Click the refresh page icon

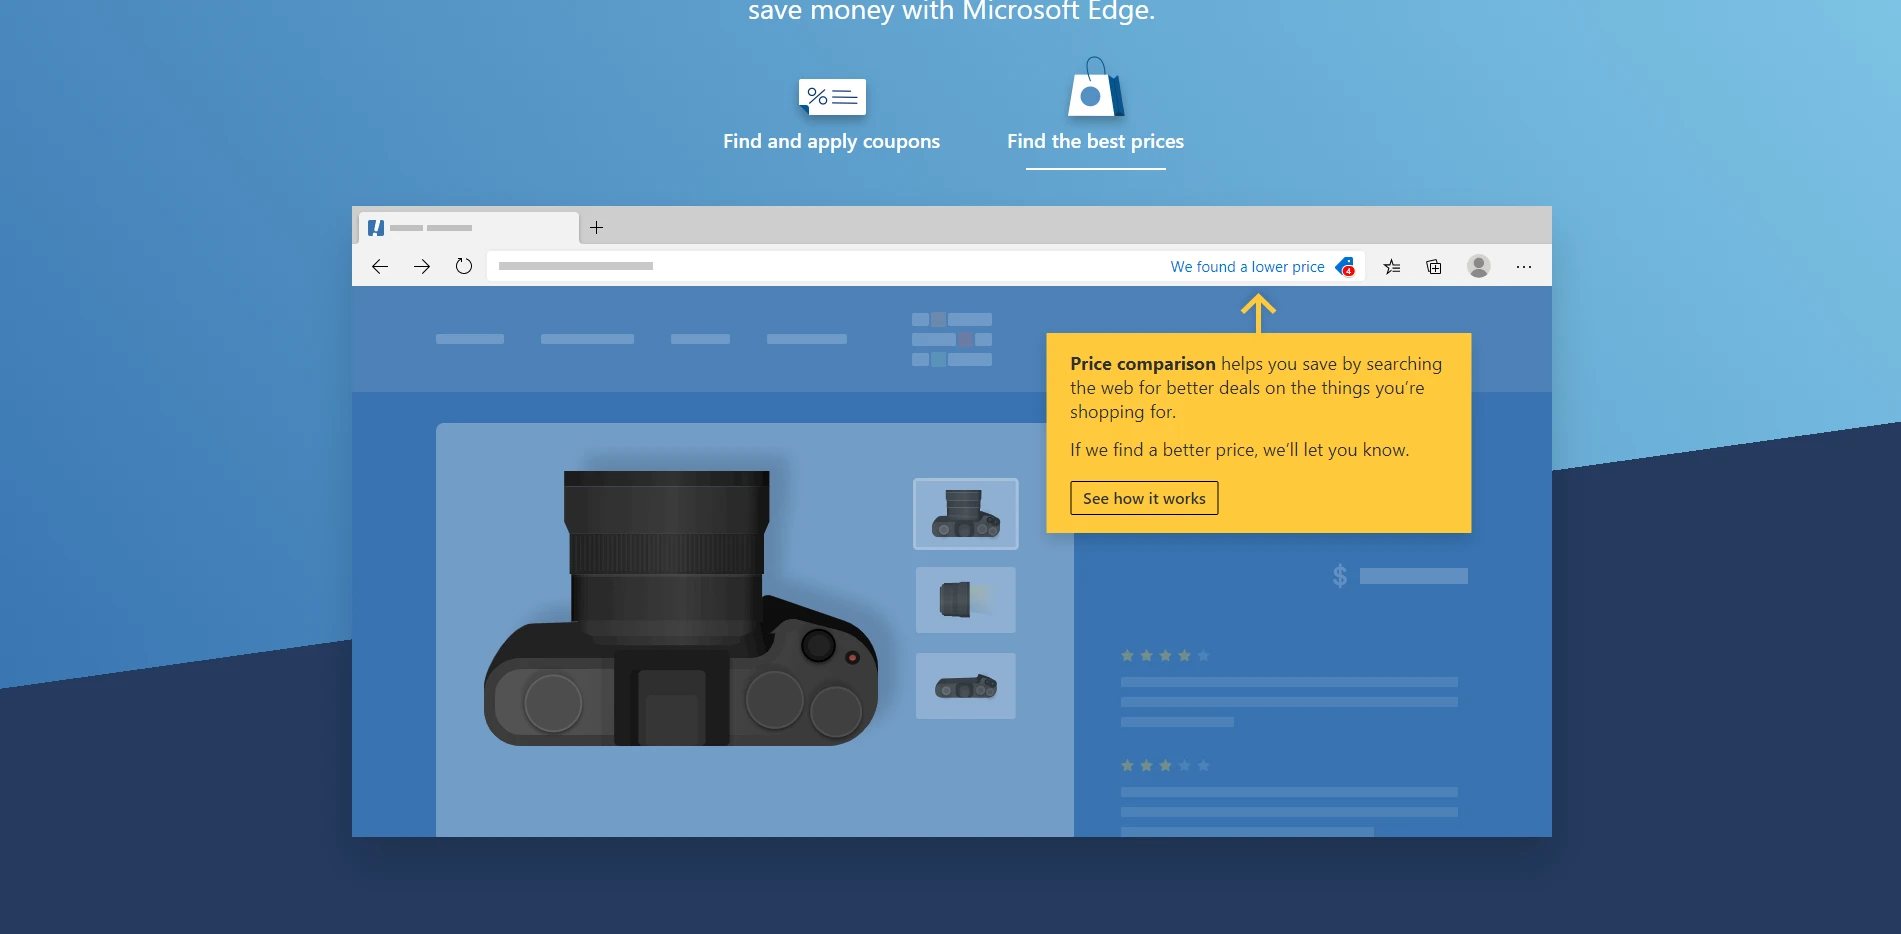point(464,266)
